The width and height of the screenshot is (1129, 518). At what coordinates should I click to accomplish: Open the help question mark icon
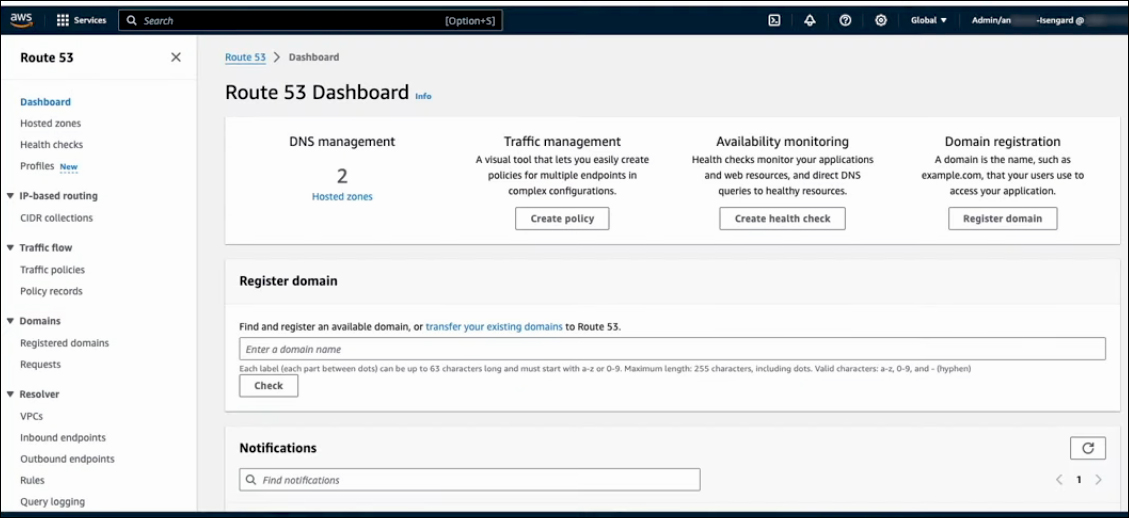pos(845,20)
